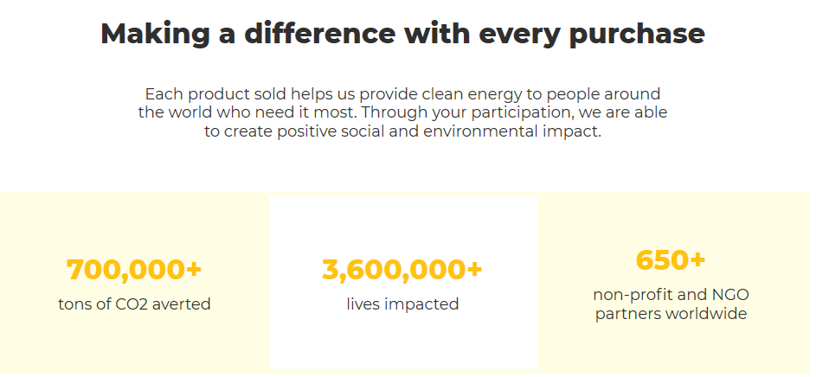Viewport: 816px width, 377px height.
Task: Click the word 'NGO' in the right stat
Action: 731,295
